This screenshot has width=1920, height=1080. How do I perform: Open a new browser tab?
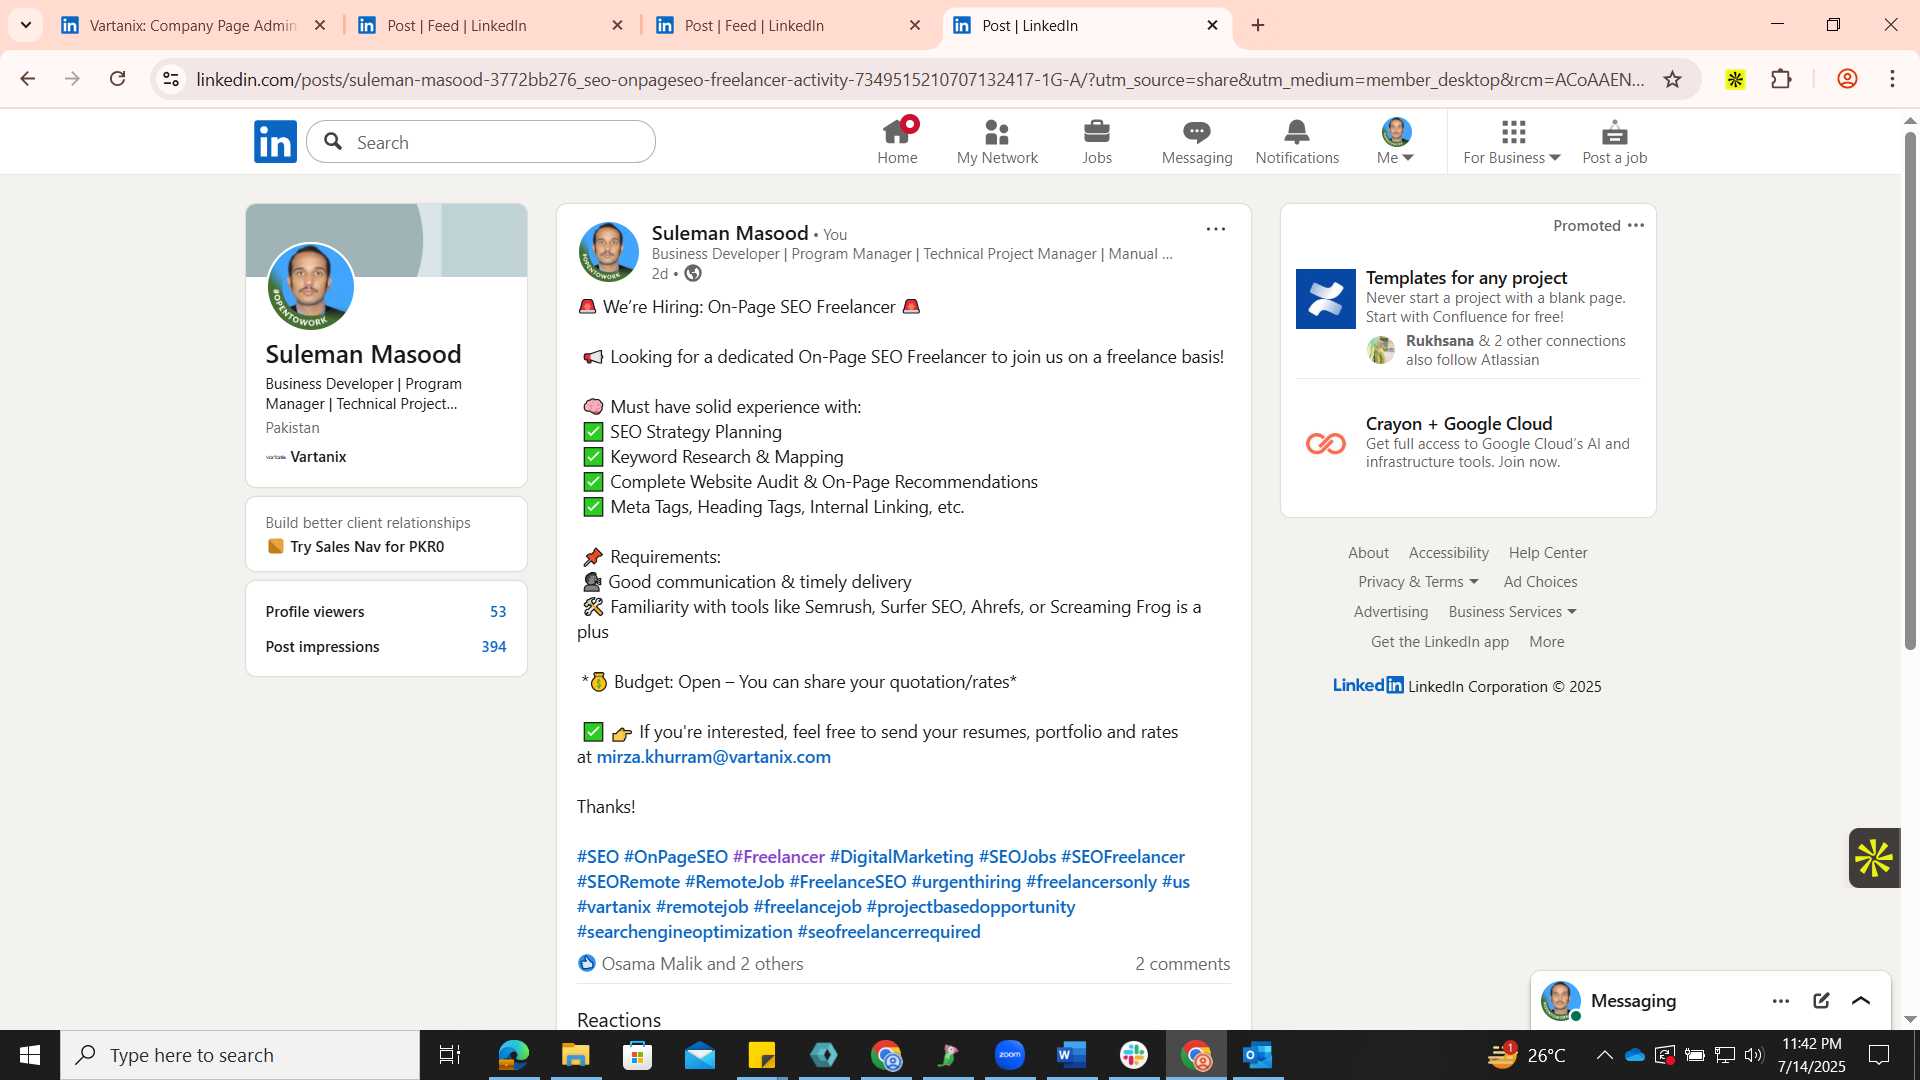1258,25
